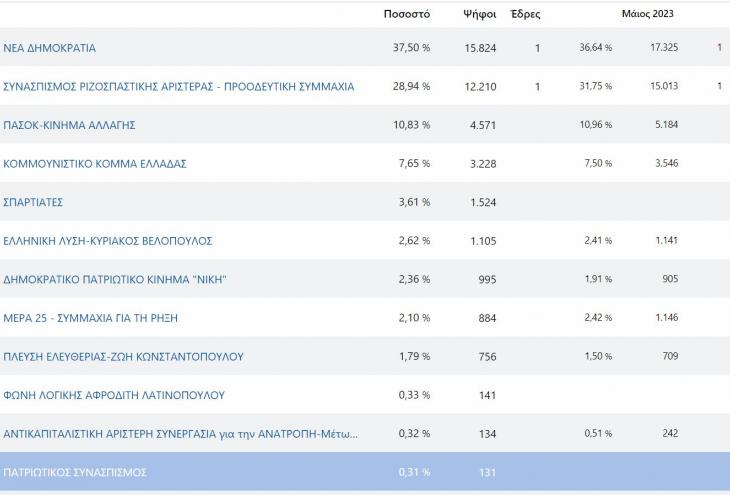Click the 131 votes value
The width and height of the screenshot is (730, 495).
click(x=487, y=473)
